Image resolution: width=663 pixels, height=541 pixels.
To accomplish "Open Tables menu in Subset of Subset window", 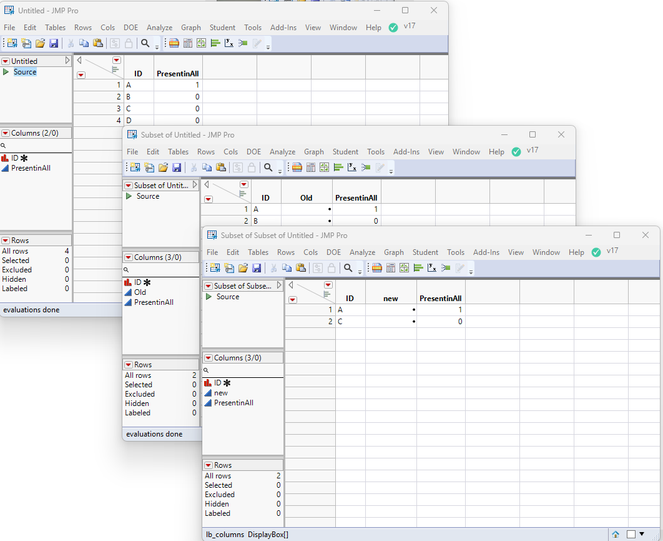I will [x=258, y=252].
